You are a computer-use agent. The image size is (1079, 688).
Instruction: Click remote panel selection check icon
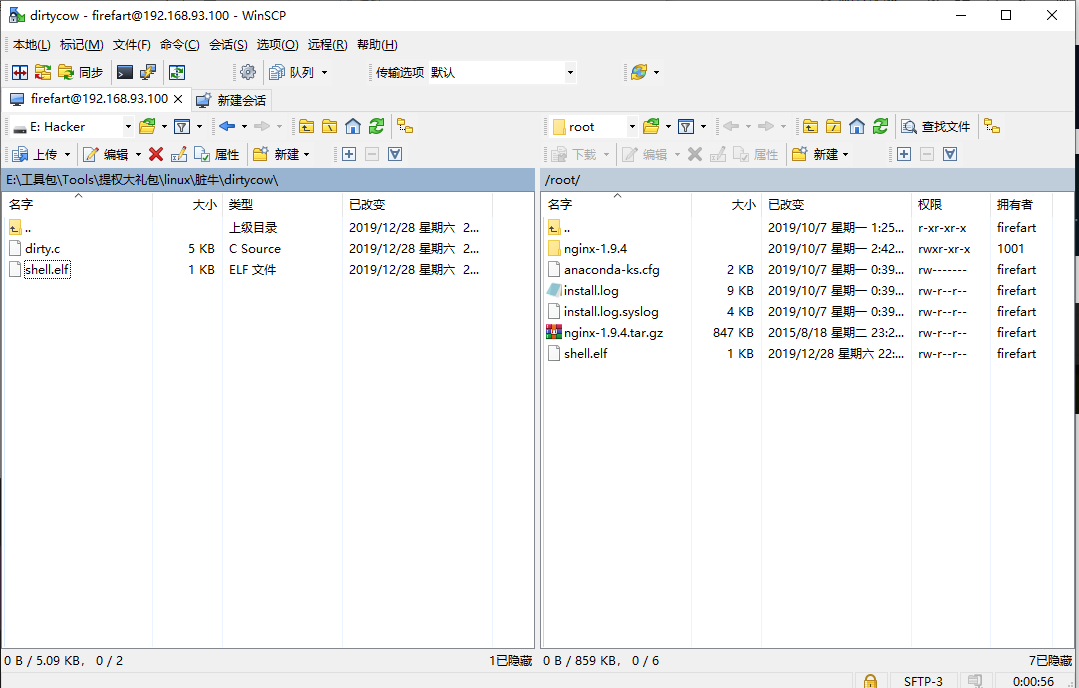click(x=950, y=155)
